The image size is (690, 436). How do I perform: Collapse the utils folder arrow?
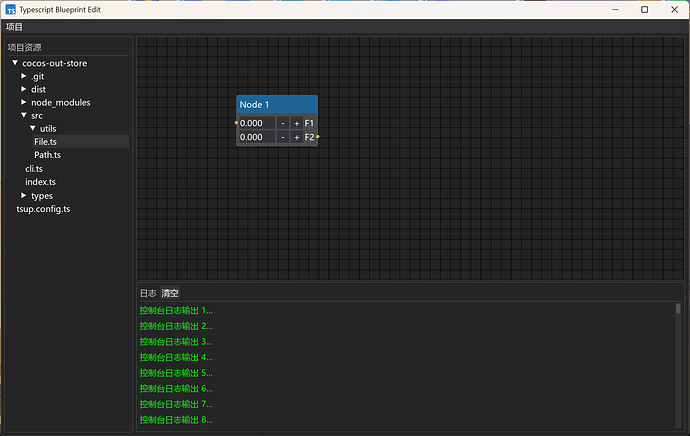(x=33, y=128)
